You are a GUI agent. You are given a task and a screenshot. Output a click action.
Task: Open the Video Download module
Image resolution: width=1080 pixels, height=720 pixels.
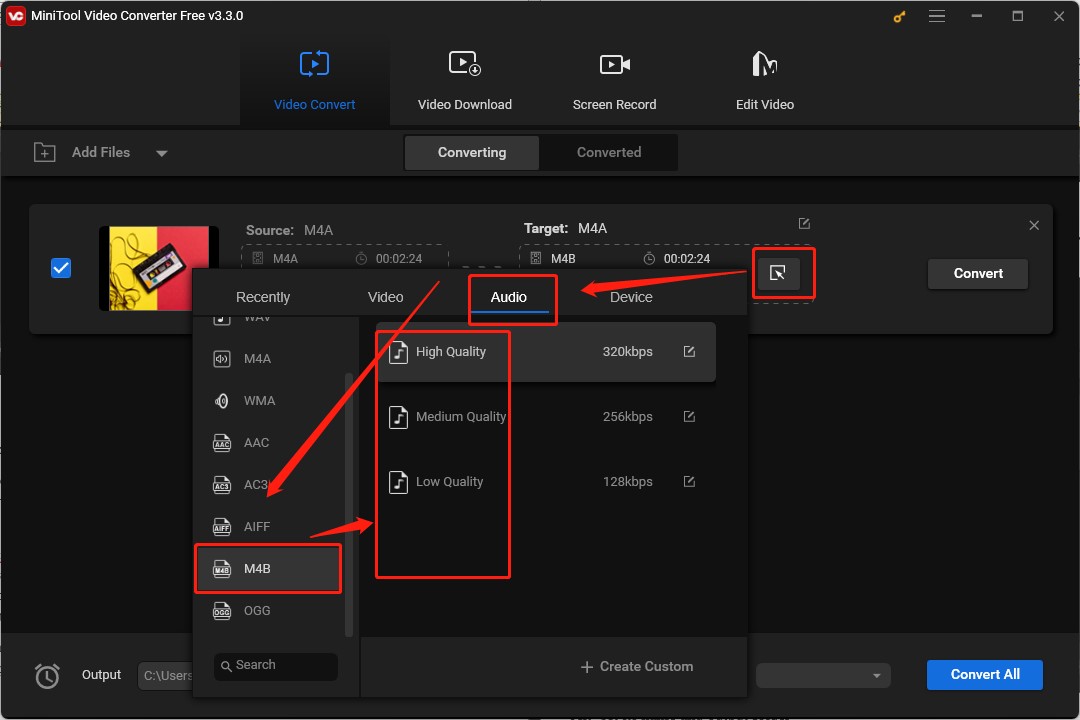[464, 80]
